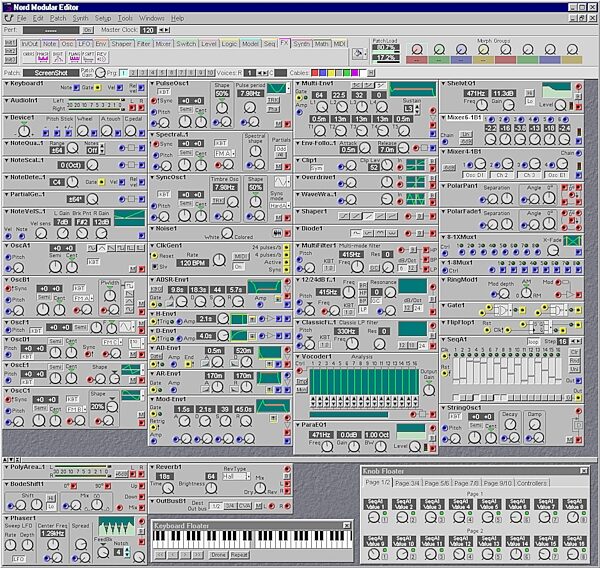Toggle Repeat on the Keyboard Floater

[x=240, y=555]
